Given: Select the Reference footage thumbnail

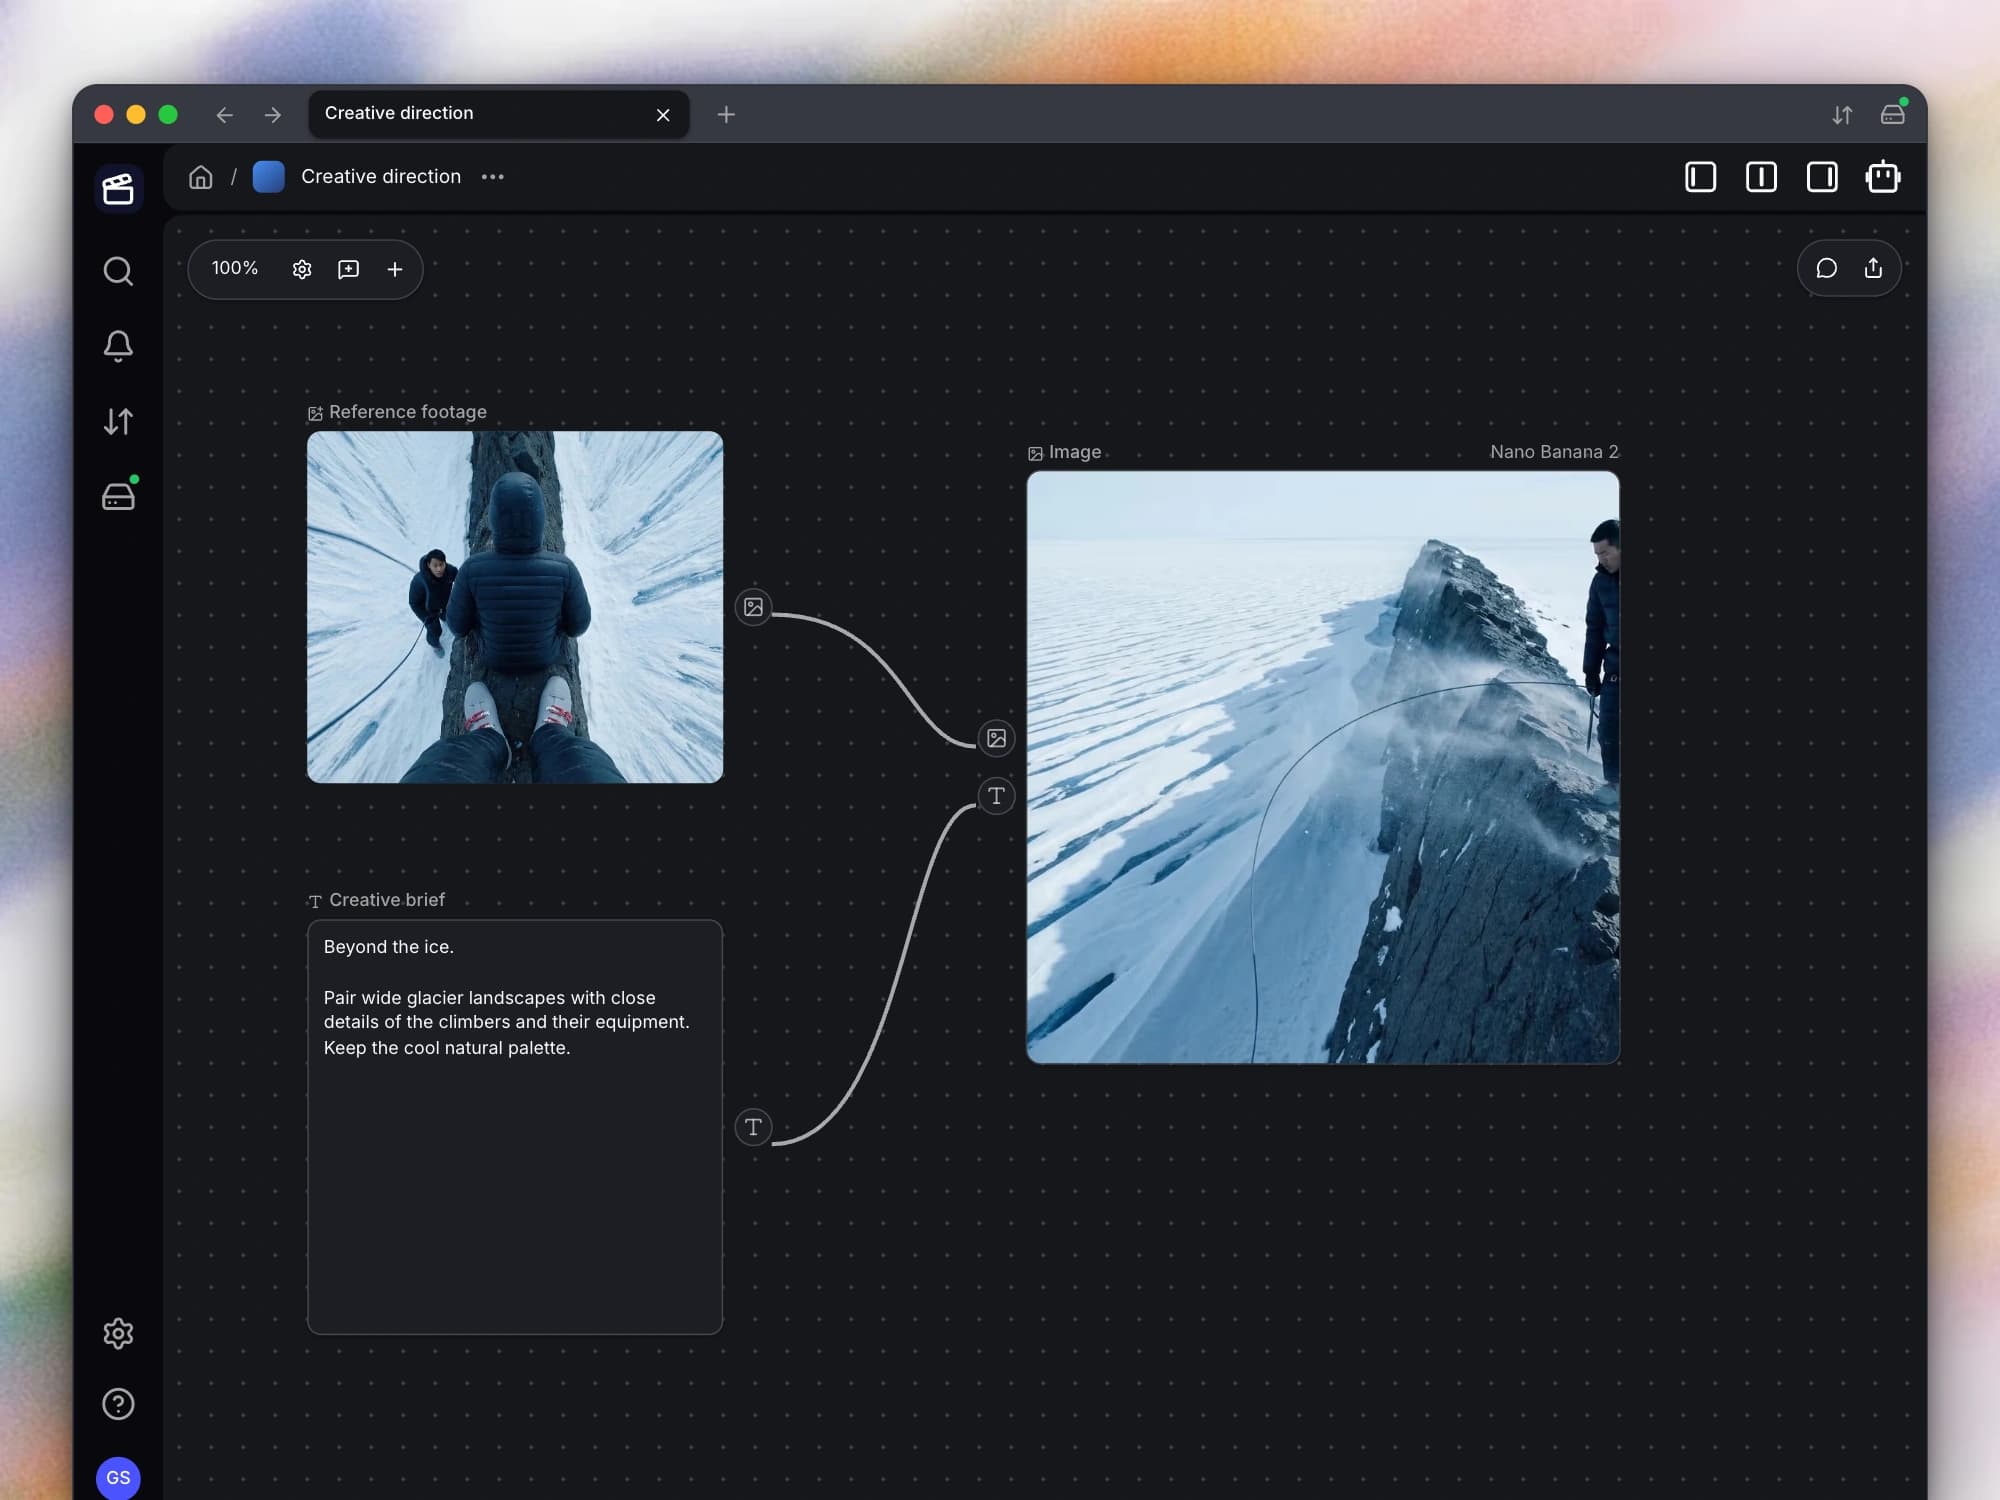Looking at the screenshot, I should [x=515, y=607].
